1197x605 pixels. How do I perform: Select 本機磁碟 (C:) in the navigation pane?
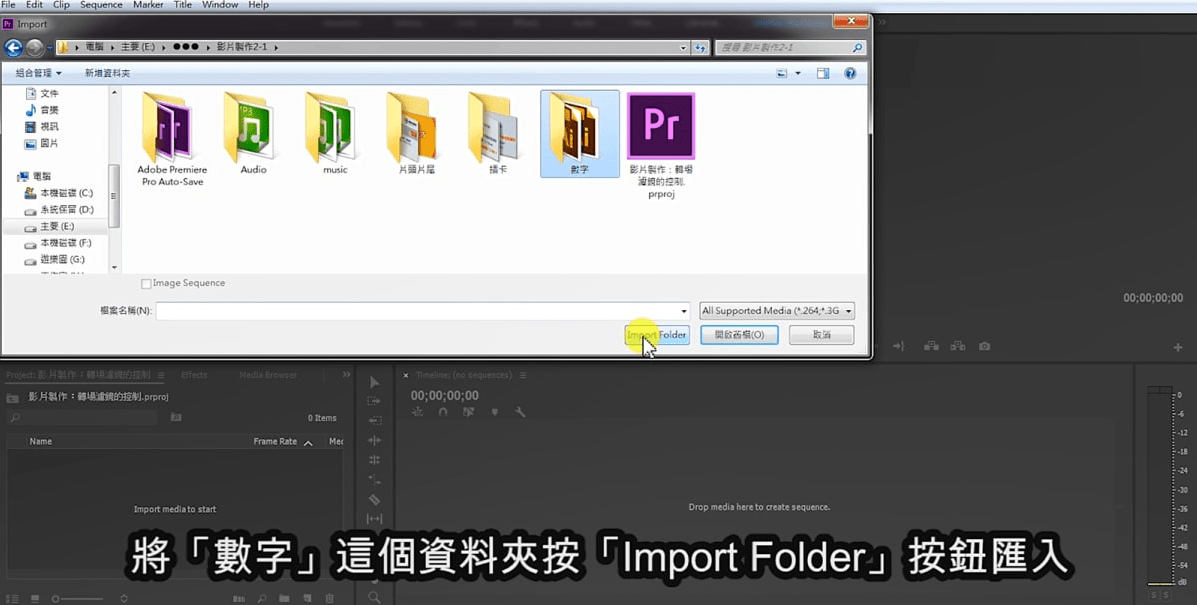pos(57,193)
